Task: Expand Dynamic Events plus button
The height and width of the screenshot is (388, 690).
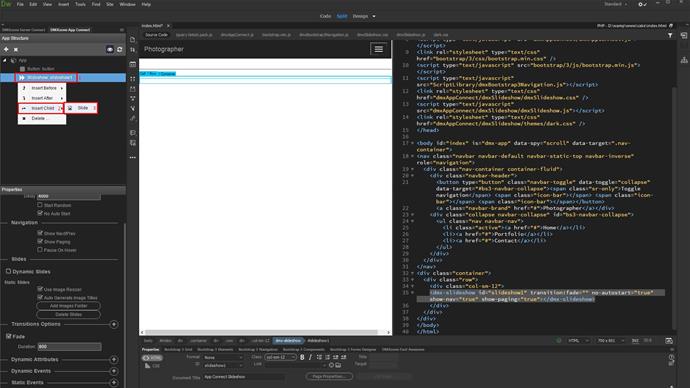Action: [x=114, y=371]
